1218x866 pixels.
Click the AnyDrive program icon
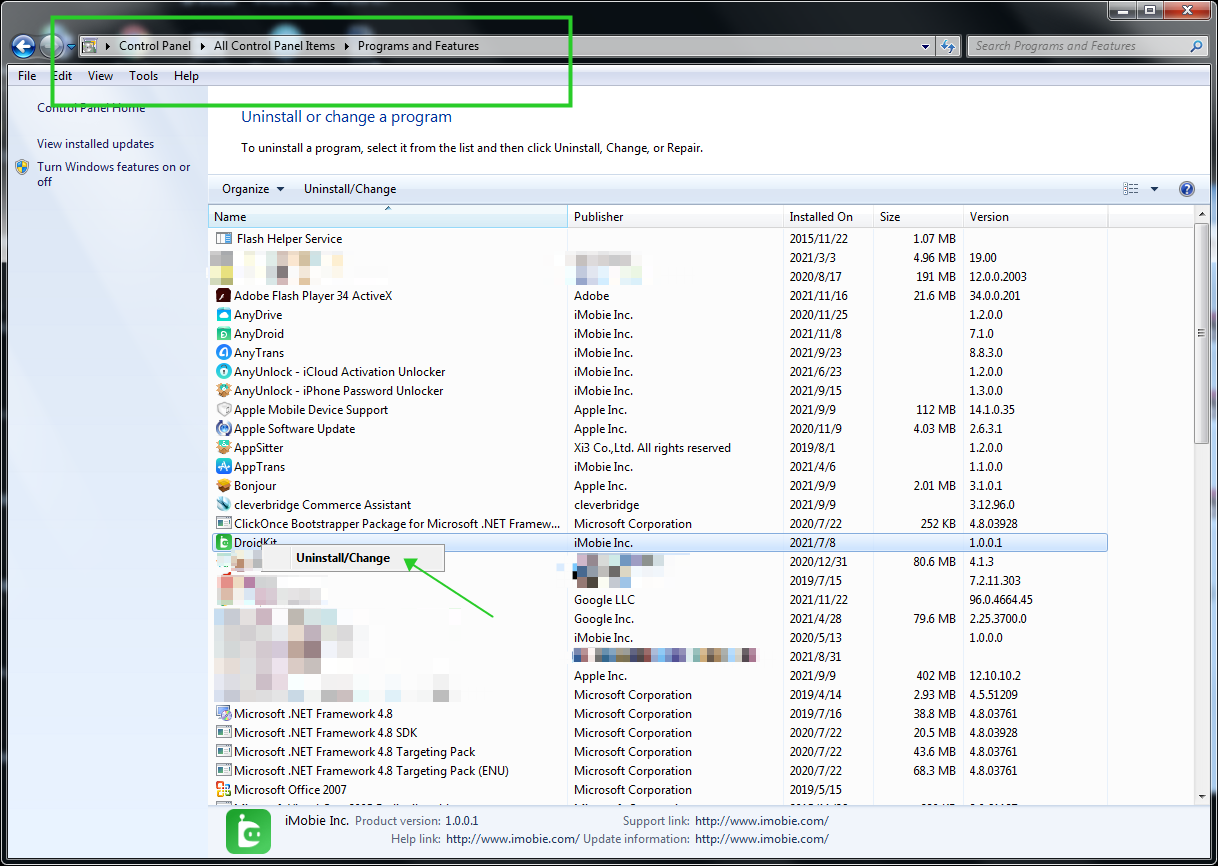224,315
